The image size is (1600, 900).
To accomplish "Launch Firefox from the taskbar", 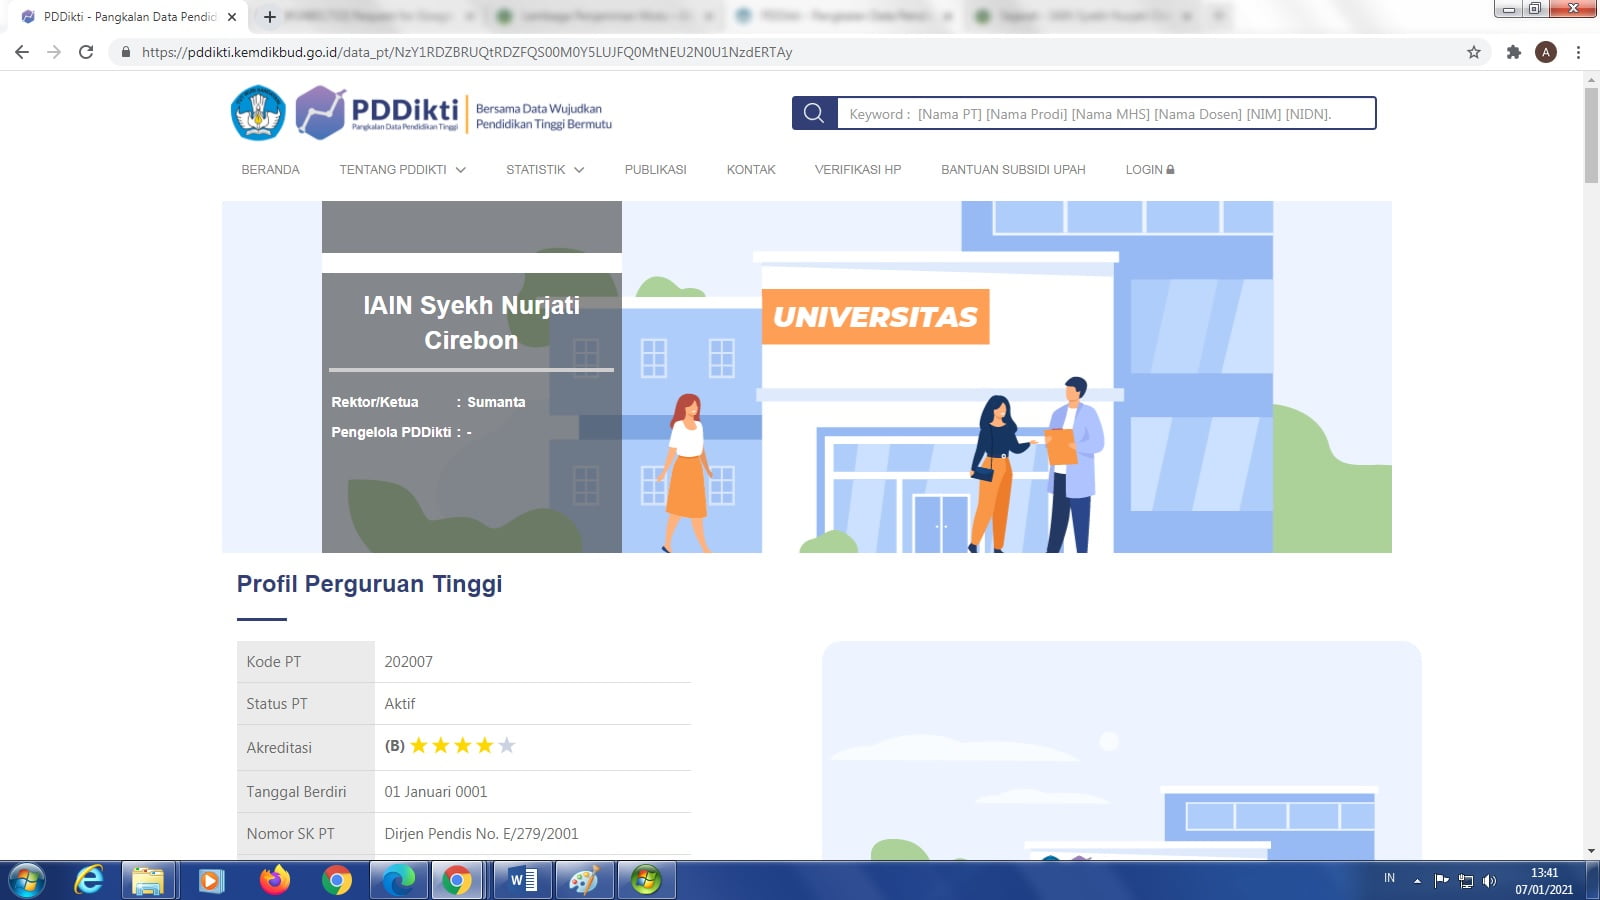I will (274, 880).
